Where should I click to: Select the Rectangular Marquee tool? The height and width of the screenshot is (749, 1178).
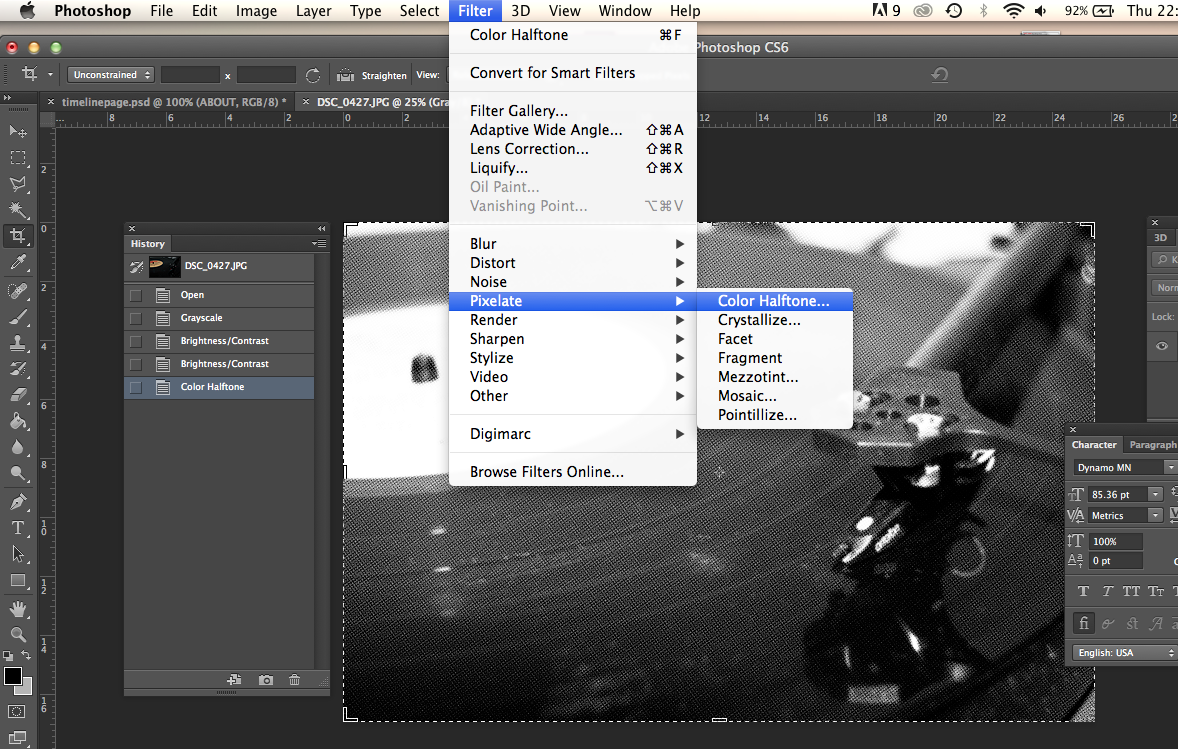pos(18,158)
